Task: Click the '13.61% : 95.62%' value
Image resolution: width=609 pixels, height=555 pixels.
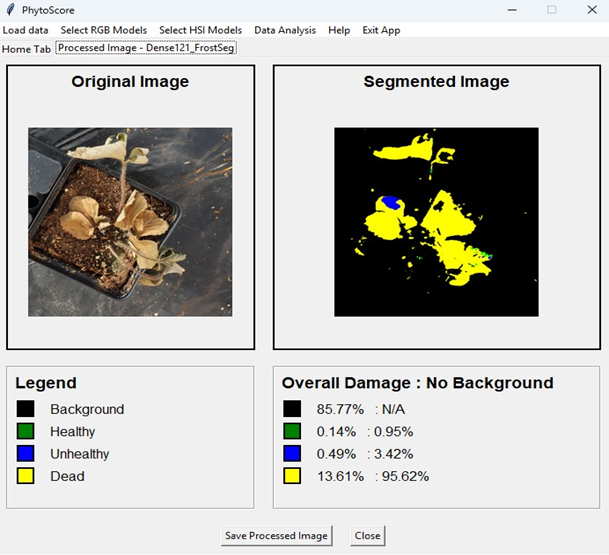Action: click(x=373, y=476)
